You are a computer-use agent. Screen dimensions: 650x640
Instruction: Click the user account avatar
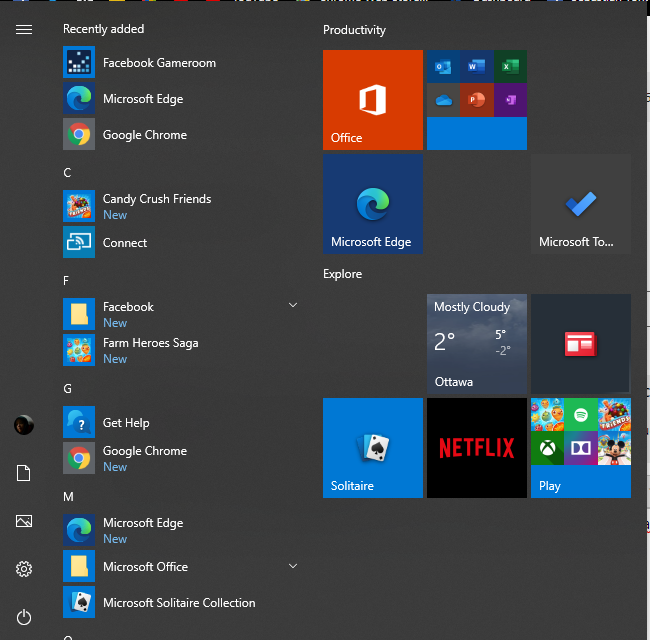pos(24,425)
